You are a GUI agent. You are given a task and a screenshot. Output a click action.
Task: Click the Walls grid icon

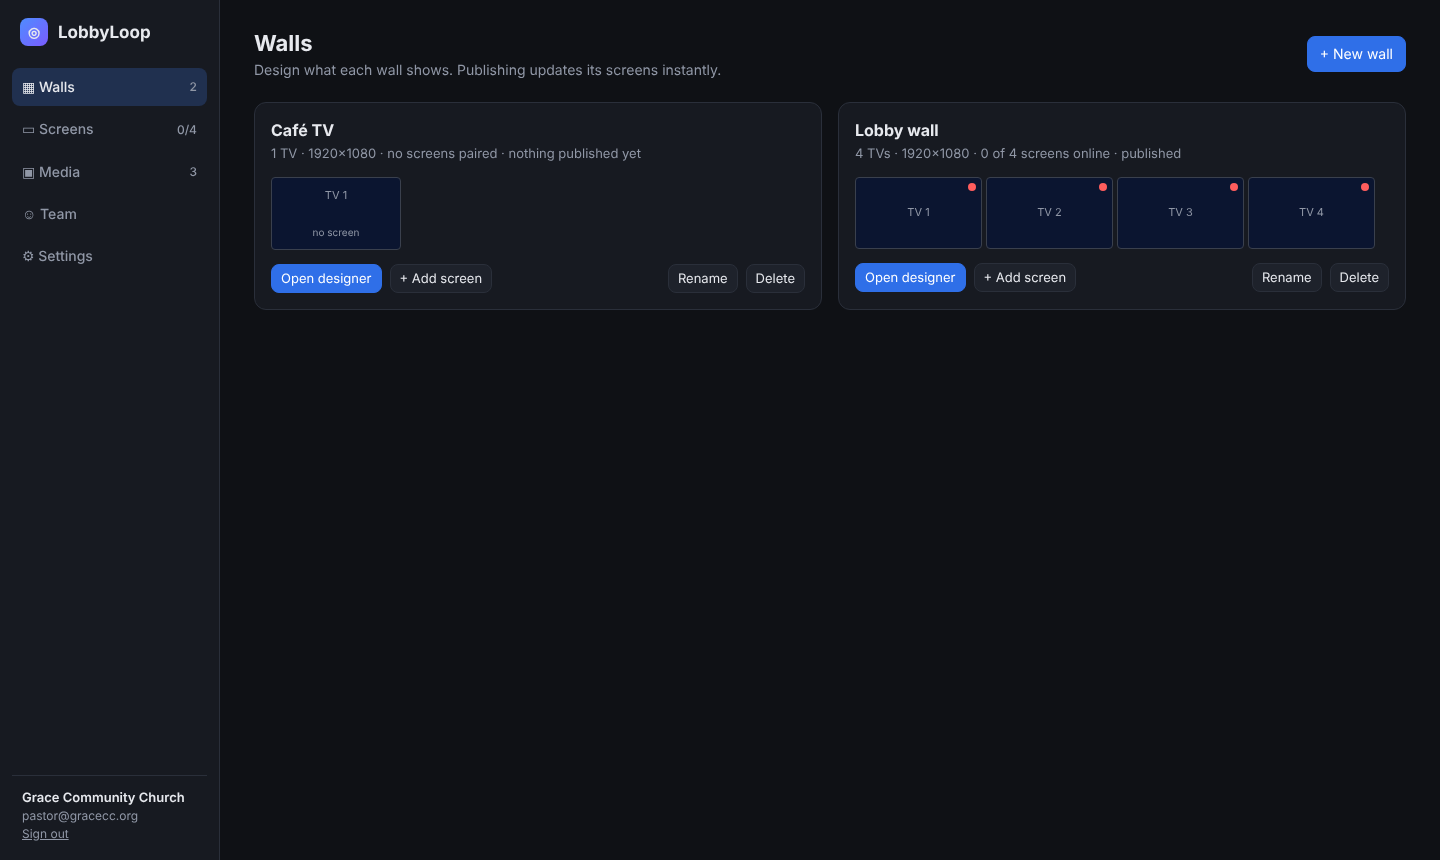click(x=28, y=88)
